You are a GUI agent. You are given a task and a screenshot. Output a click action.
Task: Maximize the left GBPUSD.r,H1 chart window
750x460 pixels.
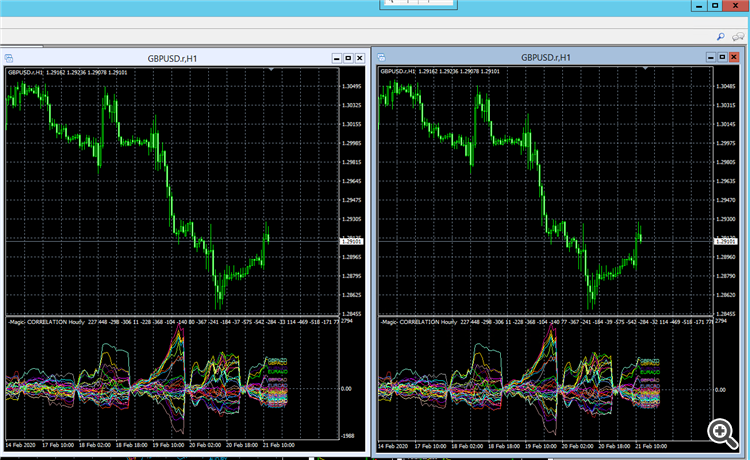tap(348, 58)
